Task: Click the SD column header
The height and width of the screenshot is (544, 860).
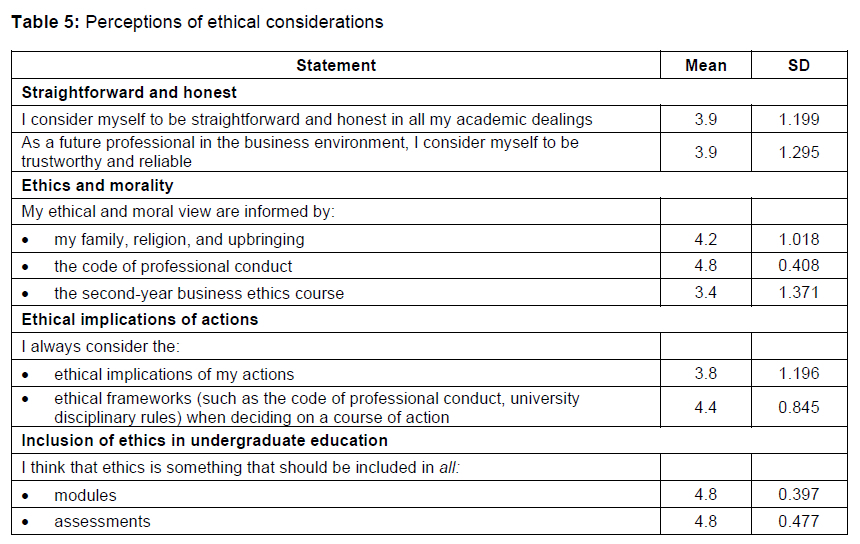Action: [799, 66]
